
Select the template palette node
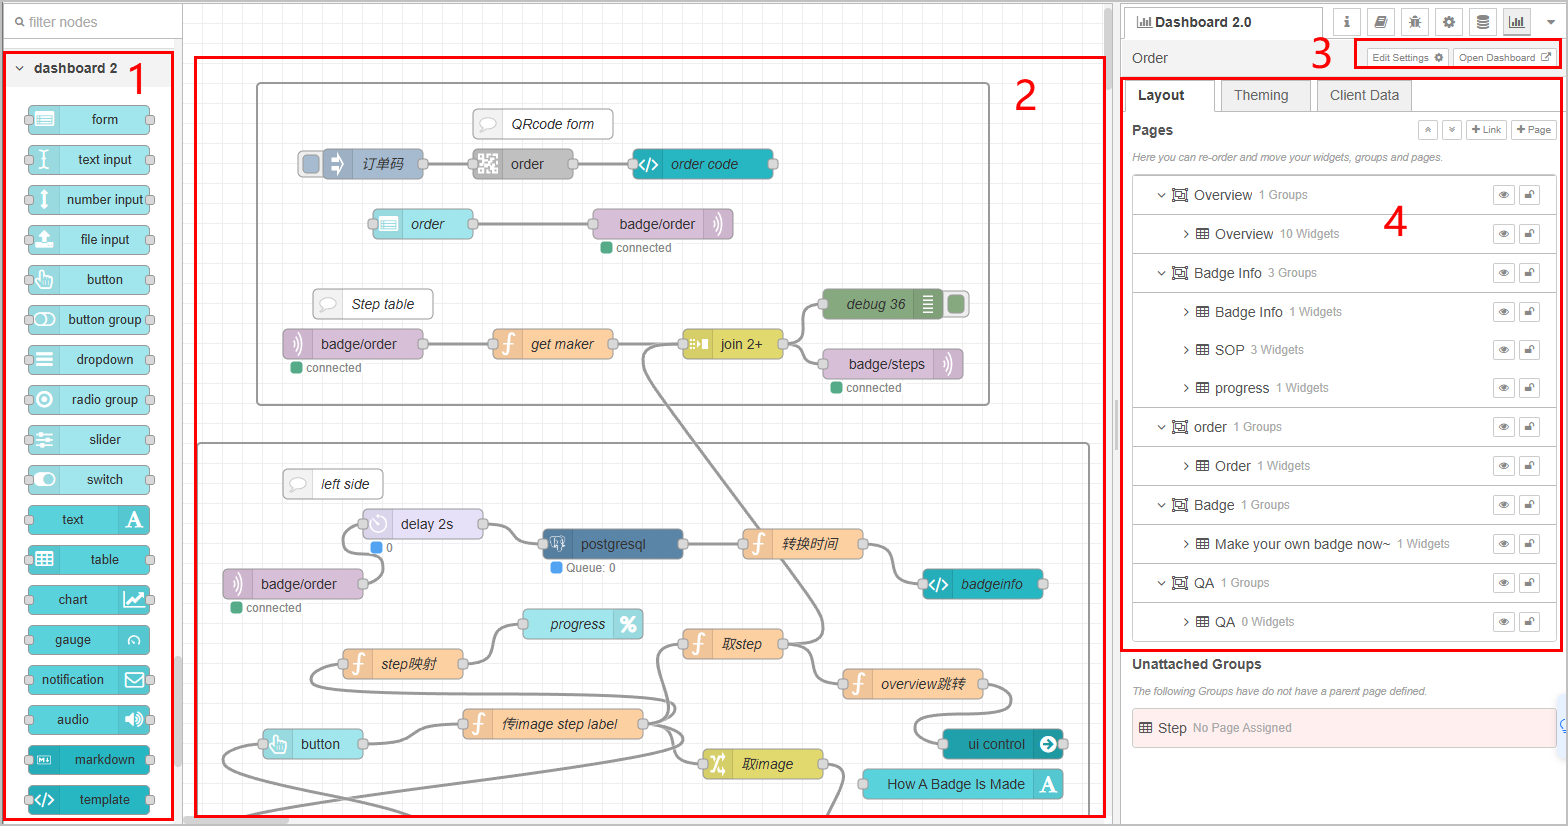coord(89,800)
